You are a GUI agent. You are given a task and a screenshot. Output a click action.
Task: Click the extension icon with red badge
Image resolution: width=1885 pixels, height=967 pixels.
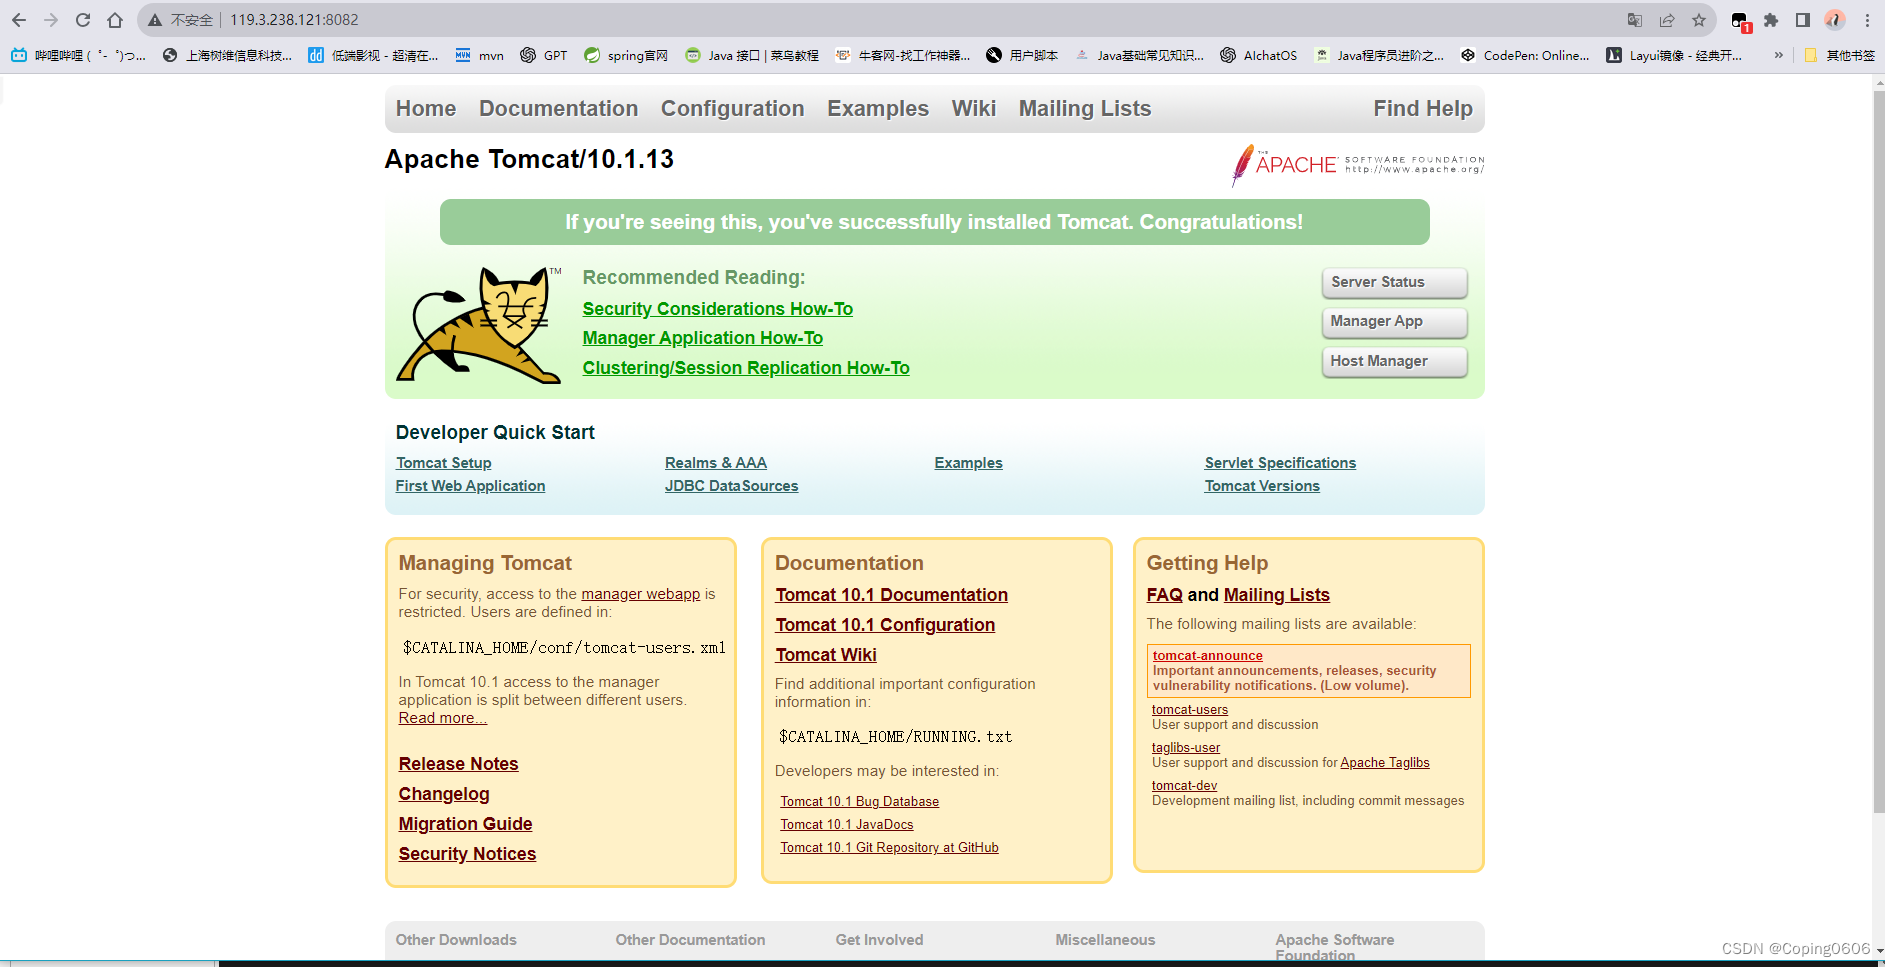tap(1740, 21)
